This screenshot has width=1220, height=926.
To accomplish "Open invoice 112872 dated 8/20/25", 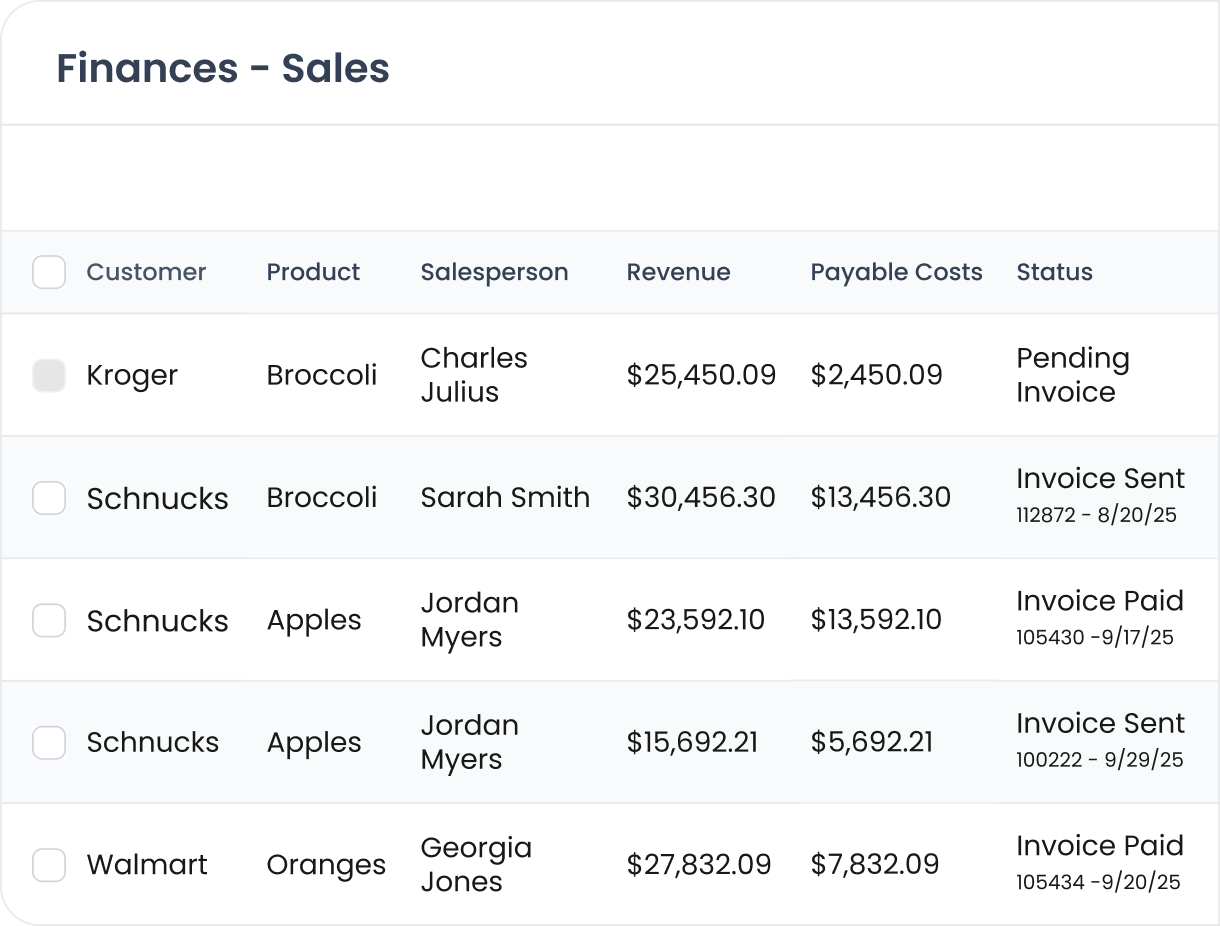I will (x=1096, y=516).
